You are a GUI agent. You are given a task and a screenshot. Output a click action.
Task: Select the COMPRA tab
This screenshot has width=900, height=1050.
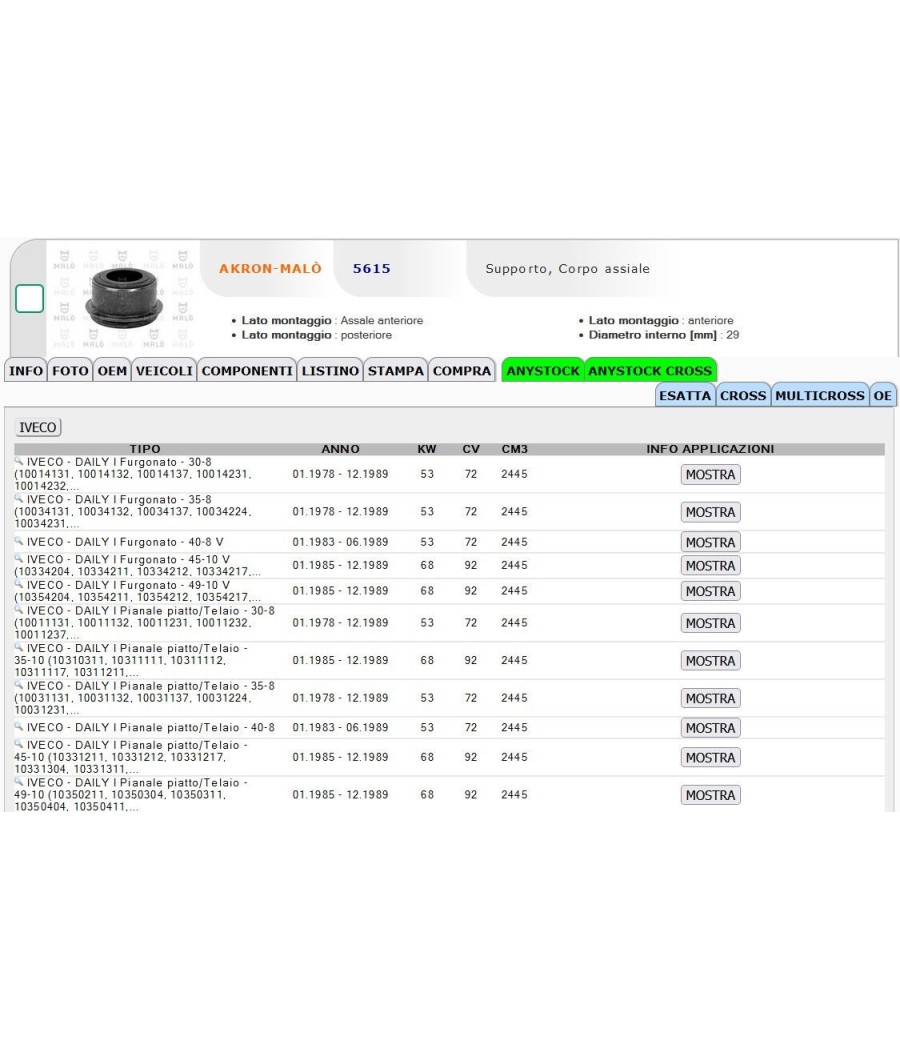click(462, 370)
